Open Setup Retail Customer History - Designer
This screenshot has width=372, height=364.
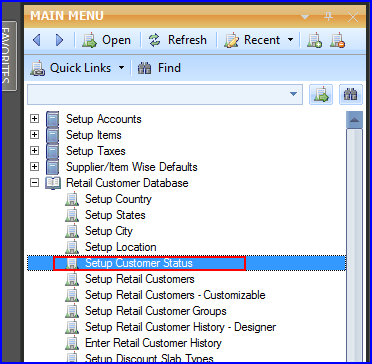coord(180,327)
